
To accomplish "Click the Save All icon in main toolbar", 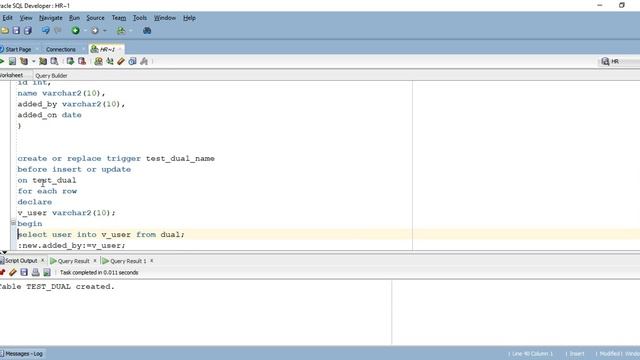I will click(28, 31).
